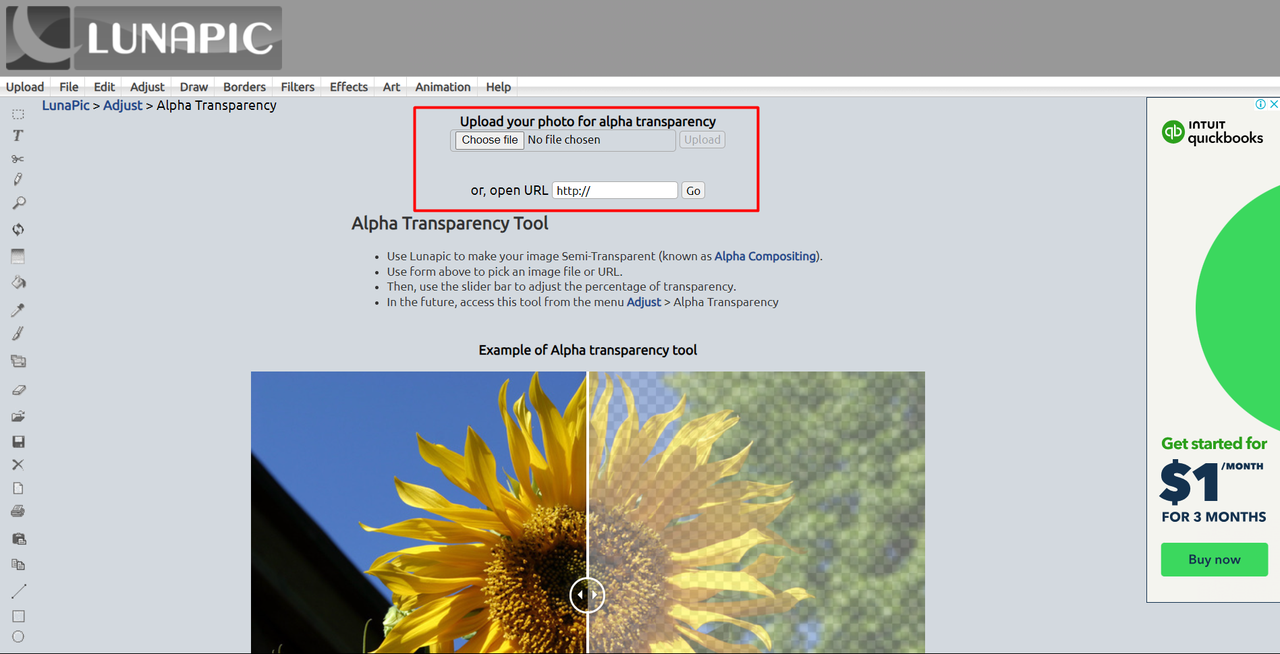Open the Upload menu
The image size is (1280, 654).
pyautogui.click(x=25, y=87)
